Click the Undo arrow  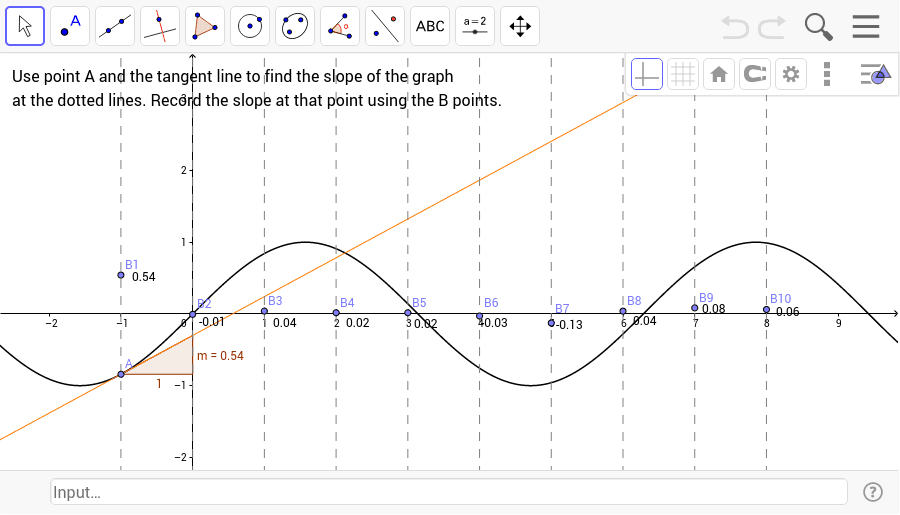[735, 26]
